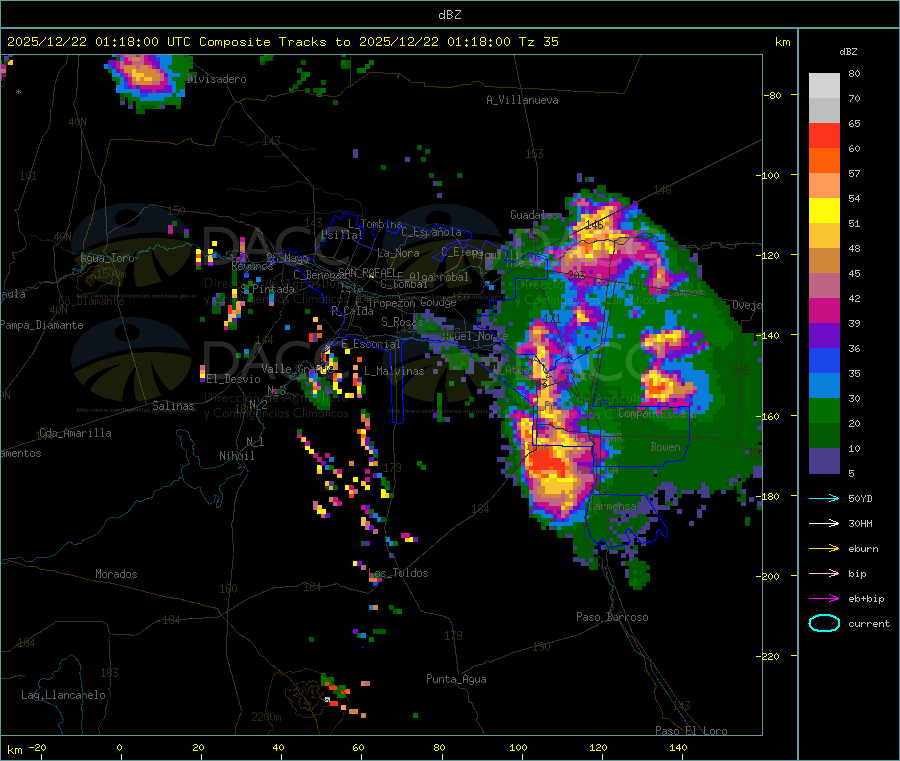900x761 pixels.
Task: Pick the light blue 30-35 dBZ swatch
Action: [824, 386]
